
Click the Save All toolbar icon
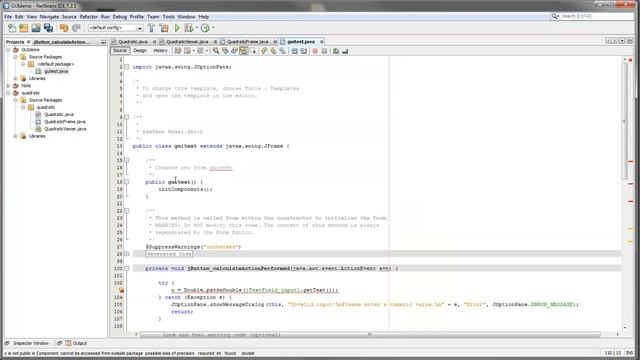pos(49,28)
